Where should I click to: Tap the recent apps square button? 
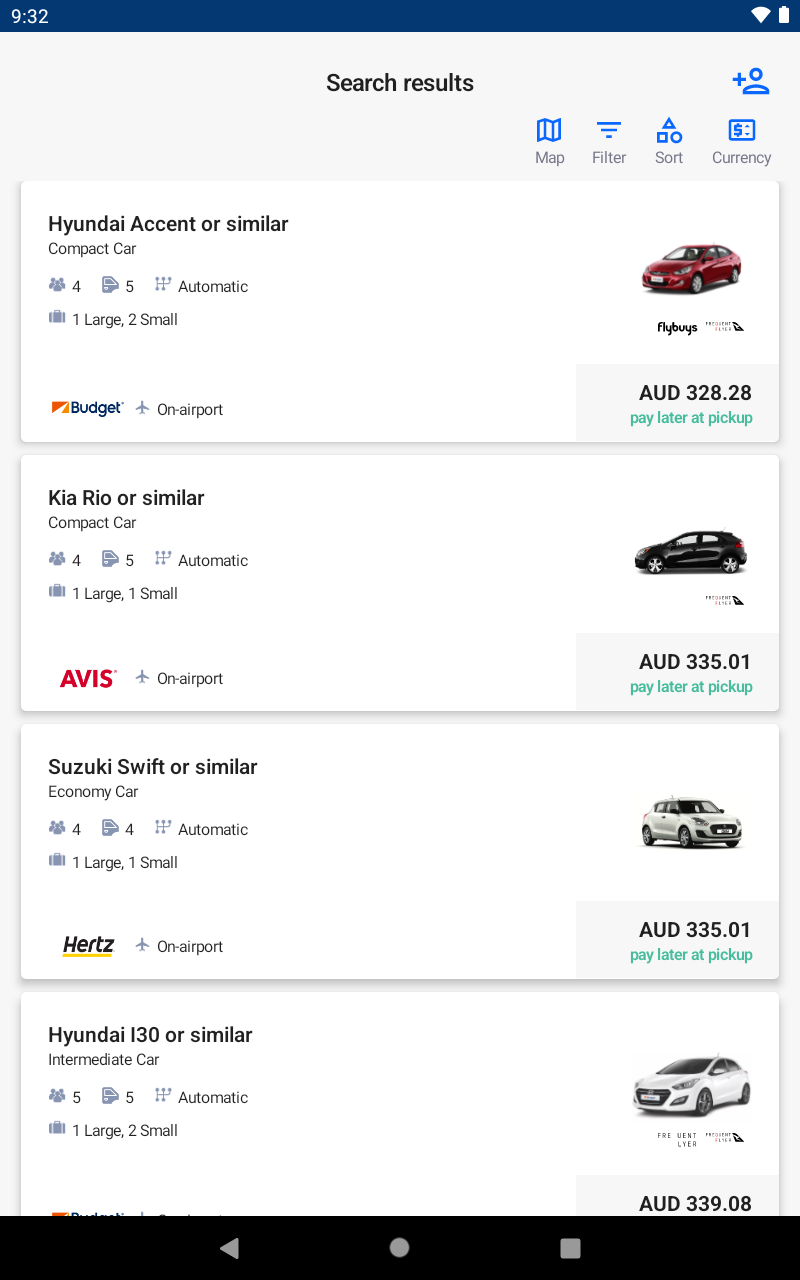(x=570, y=1247)
